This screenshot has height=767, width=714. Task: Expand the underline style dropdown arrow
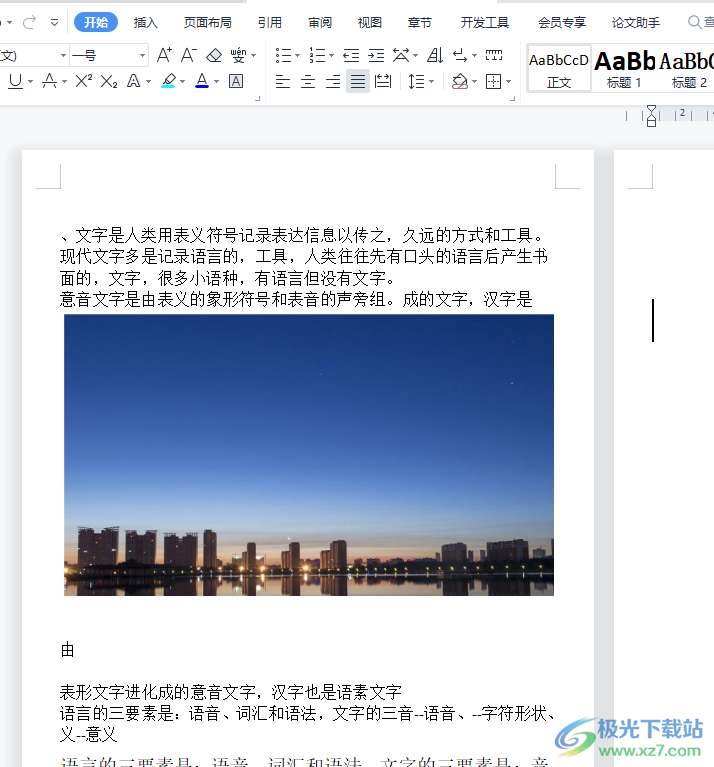[31, 82]
